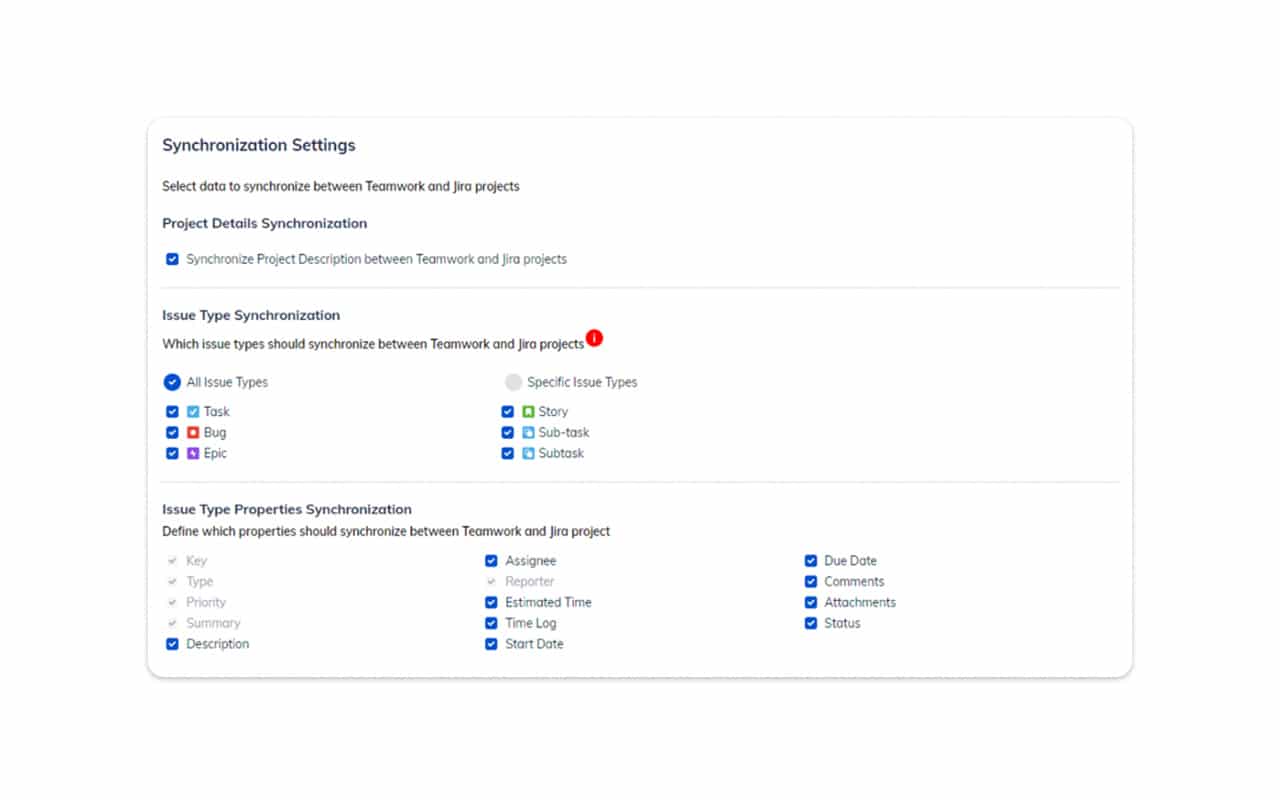
Task: Toggle the Estimated Time checkbox
Action: (x=491, y=602)
